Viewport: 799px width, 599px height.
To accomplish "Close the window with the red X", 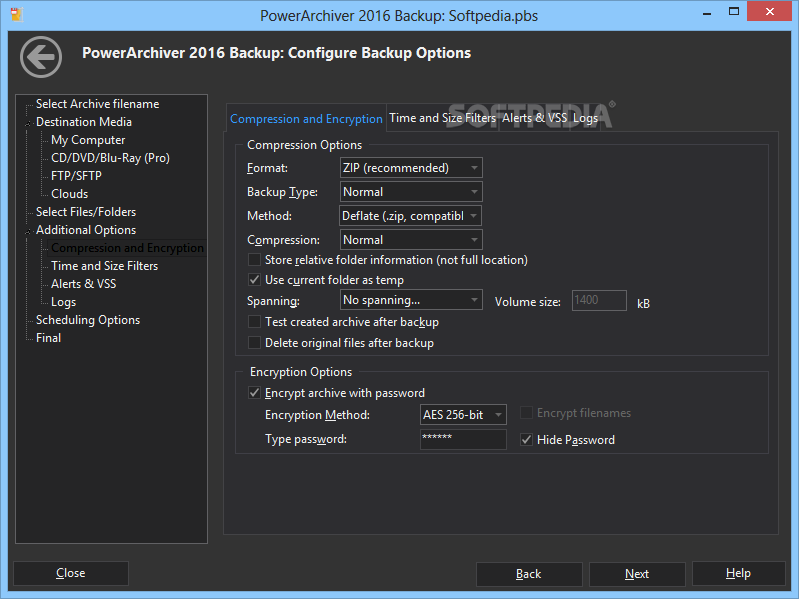I will pyautogui.click(x=770, y=11).
